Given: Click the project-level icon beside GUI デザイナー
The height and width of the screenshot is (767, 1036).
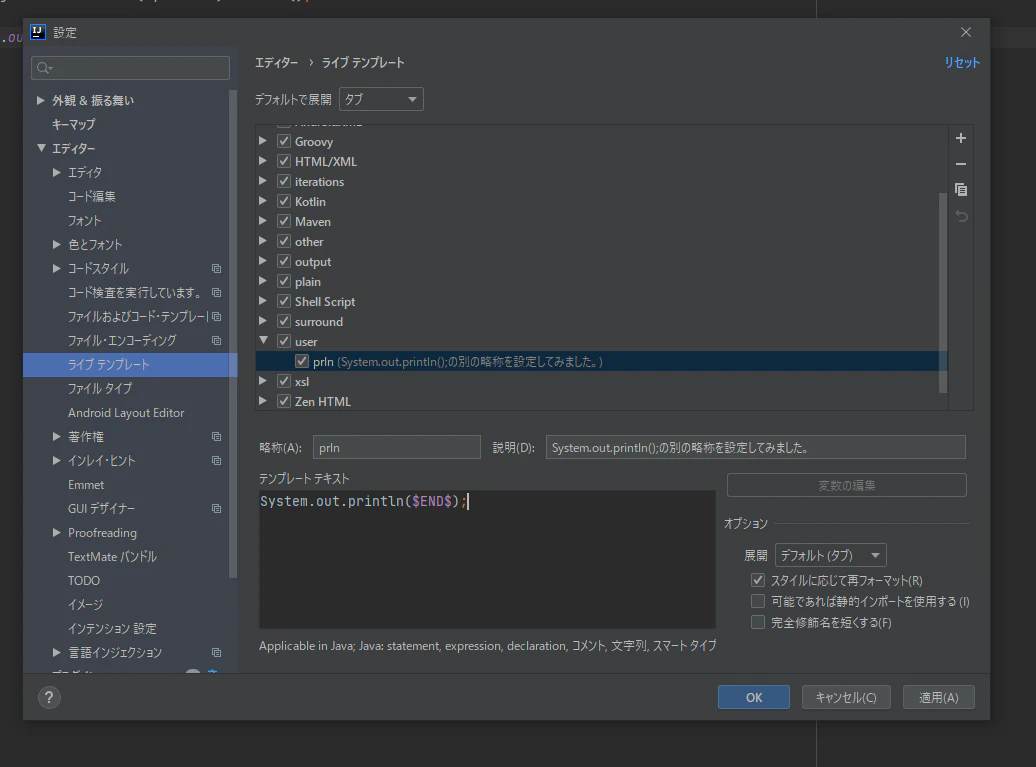Looking at the screenshot, I should point(216,509).
